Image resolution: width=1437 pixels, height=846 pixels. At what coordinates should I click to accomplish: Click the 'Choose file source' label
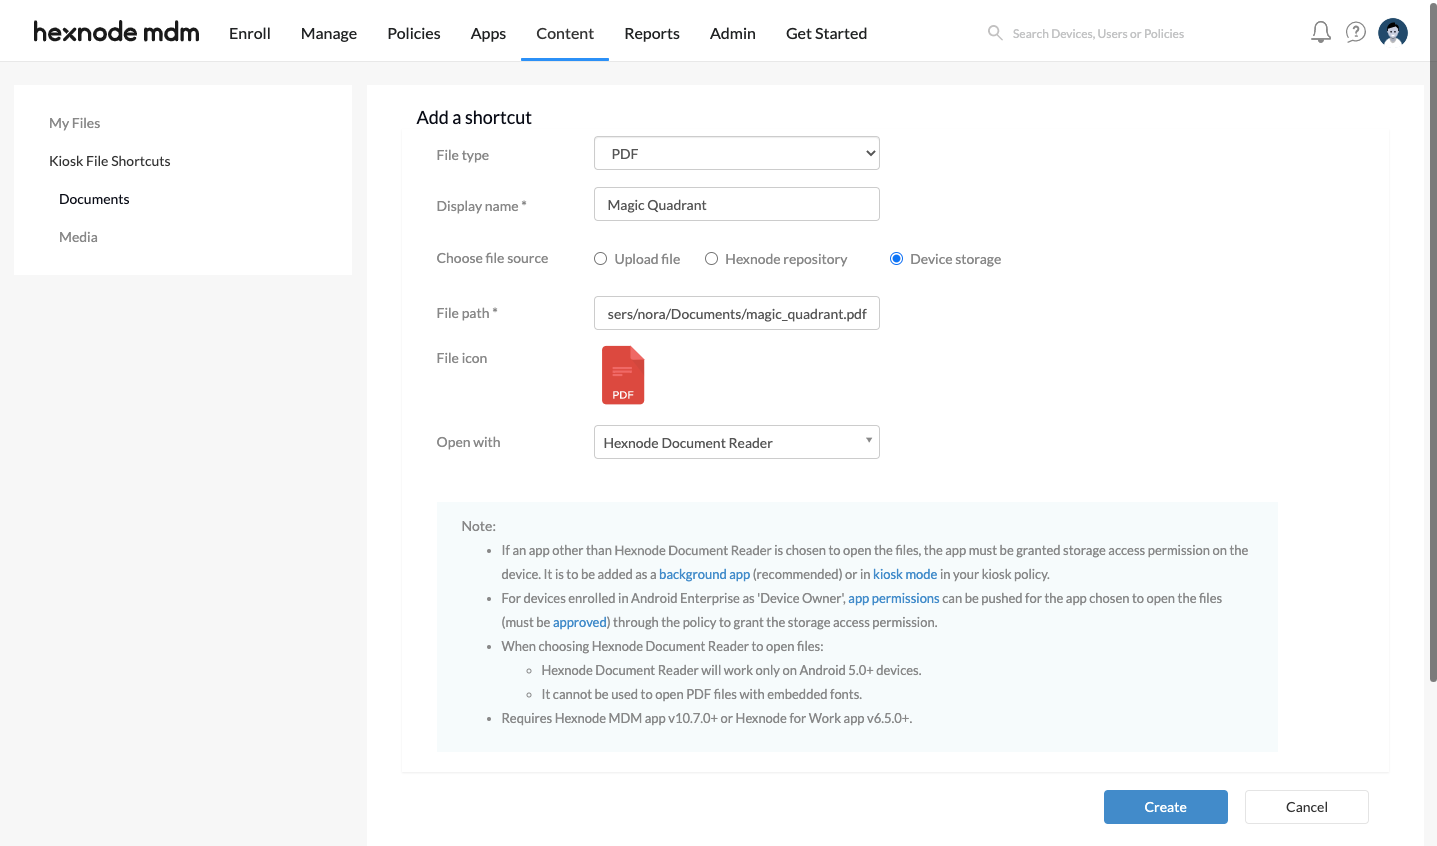point(492,258)
